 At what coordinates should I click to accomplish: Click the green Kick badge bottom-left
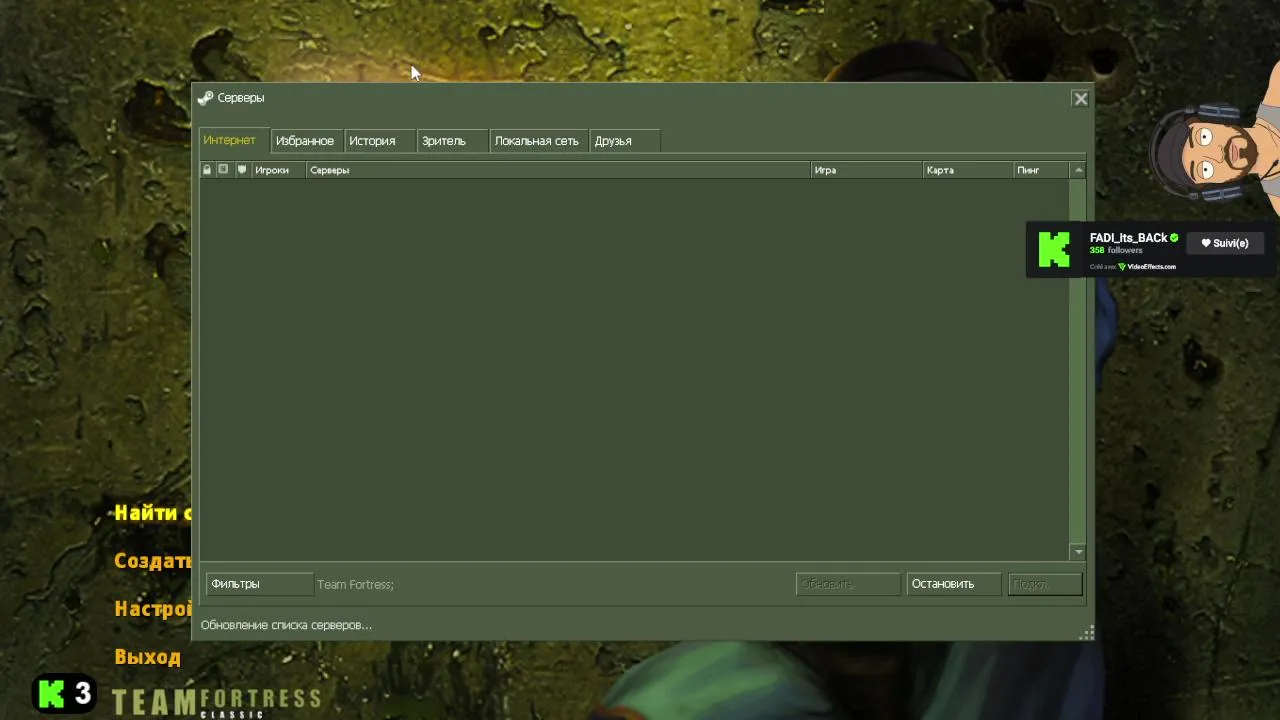66,693
